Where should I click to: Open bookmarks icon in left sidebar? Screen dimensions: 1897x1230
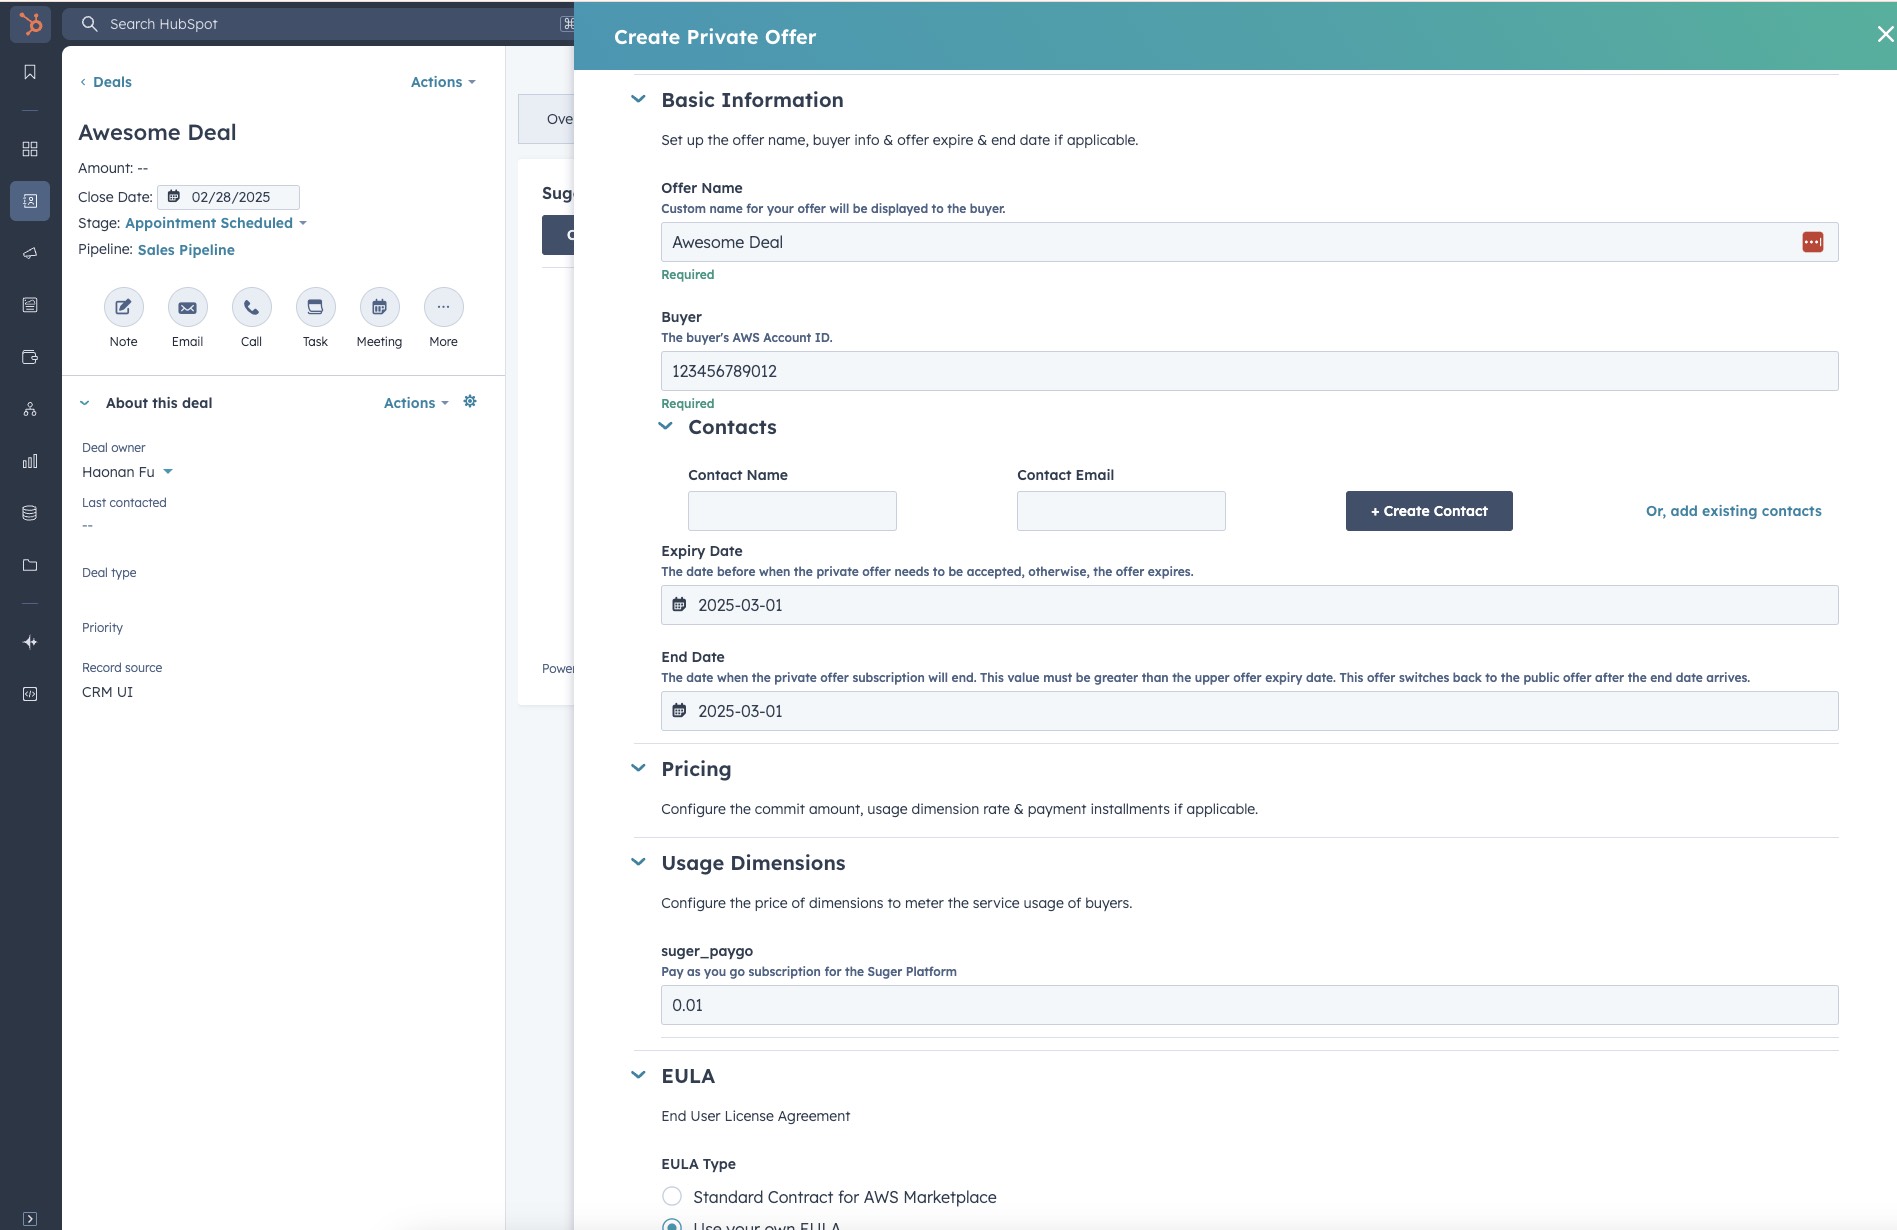pyautogui.click(x=30, y=72)
